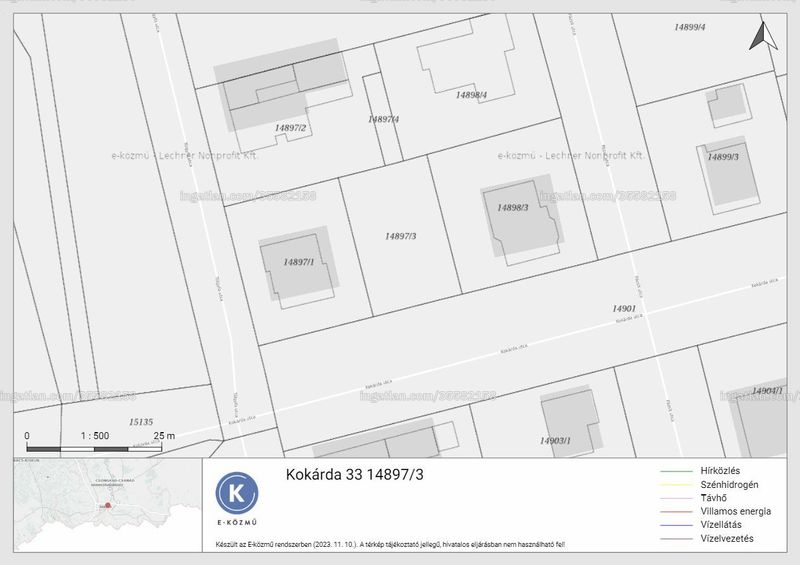This screenshot has height=565, width=800.
Task: Select parcel 14898/3 building footprint
Action: pos(521,219)
